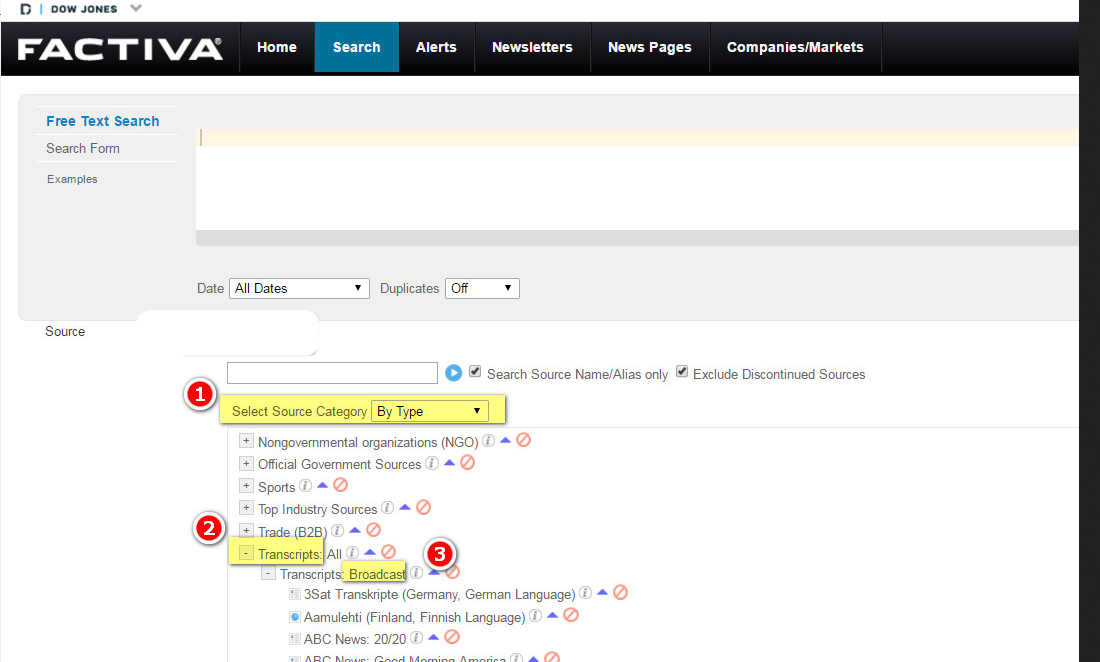Add 3Sat Transkripte with blue triangle

coord(603,593)
